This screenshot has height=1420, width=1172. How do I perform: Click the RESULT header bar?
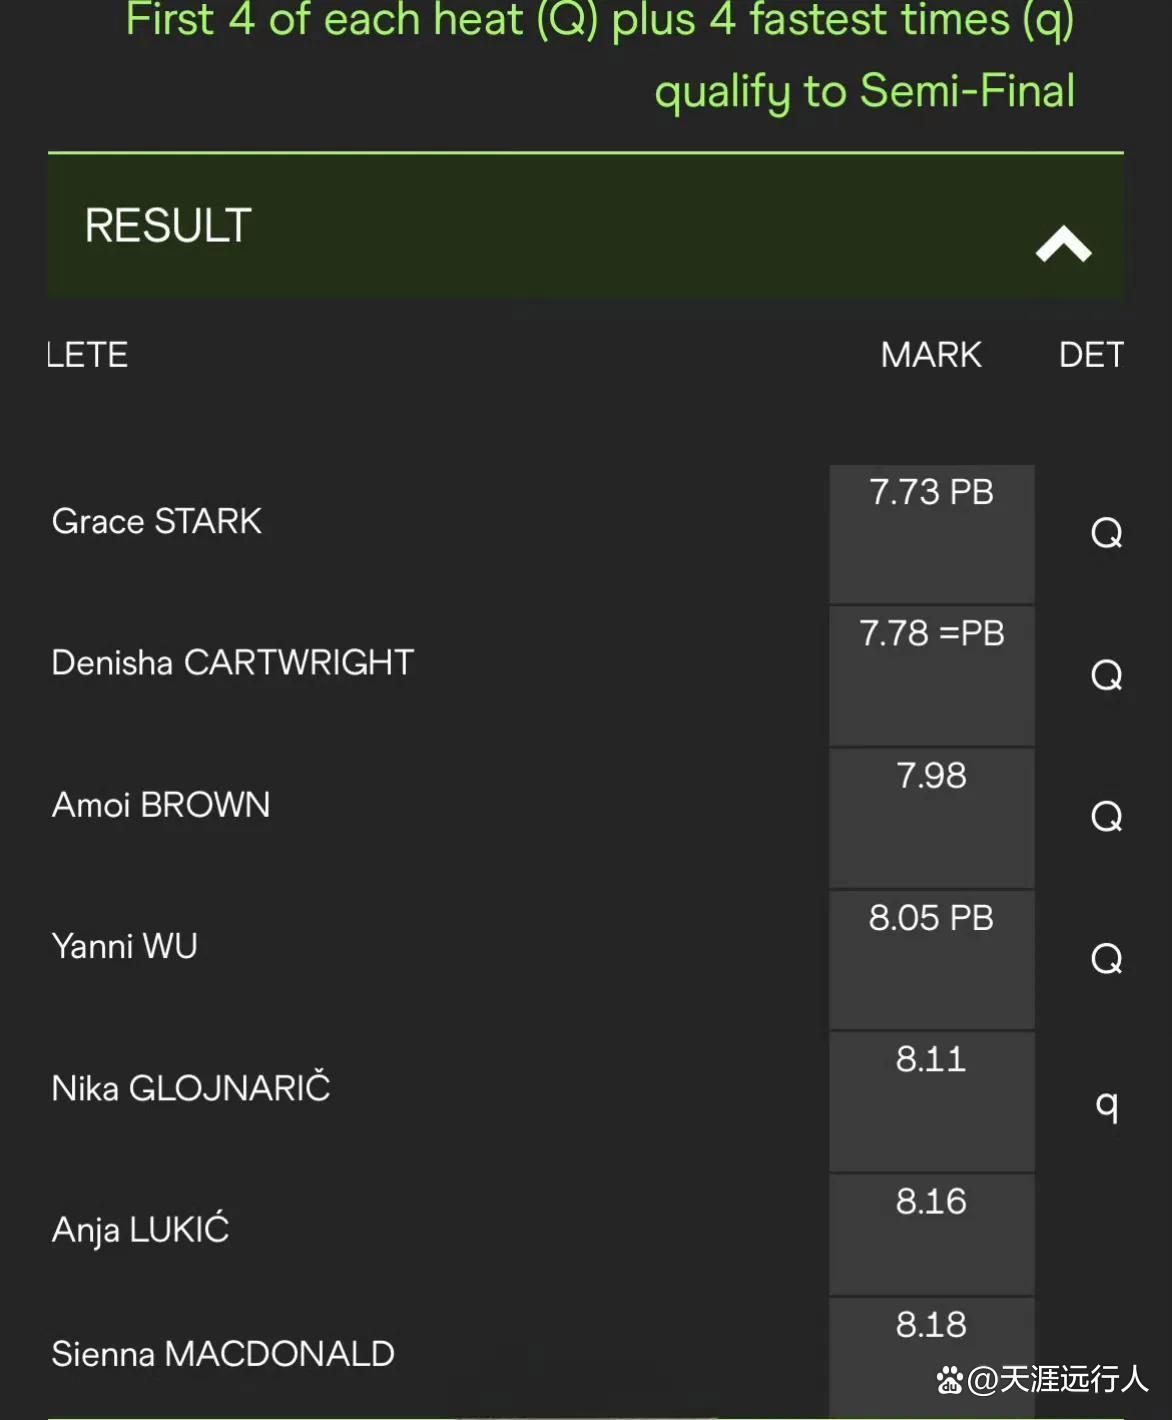point(586,226)
